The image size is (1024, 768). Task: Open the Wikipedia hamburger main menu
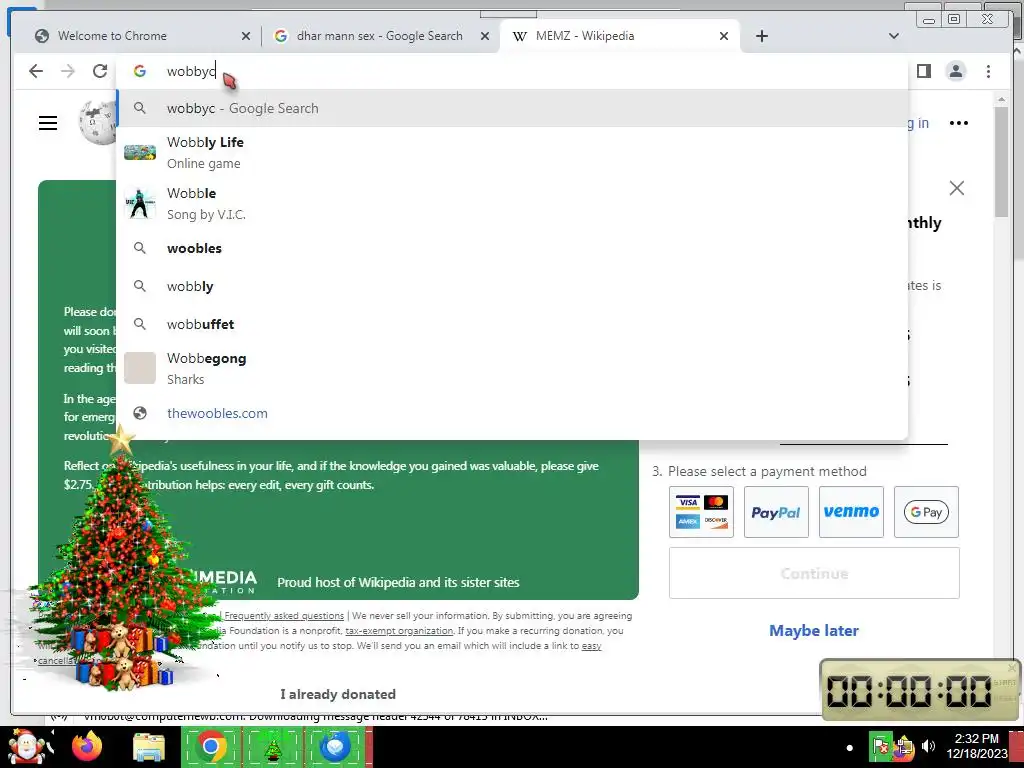pyautogui.click(x=48, y=123)
